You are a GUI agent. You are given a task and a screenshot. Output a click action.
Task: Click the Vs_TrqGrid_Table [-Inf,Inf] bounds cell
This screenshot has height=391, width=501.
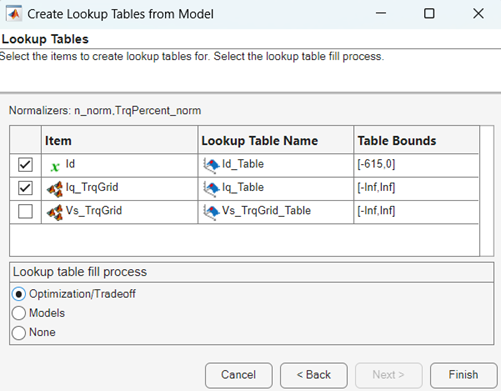[416, 212]
